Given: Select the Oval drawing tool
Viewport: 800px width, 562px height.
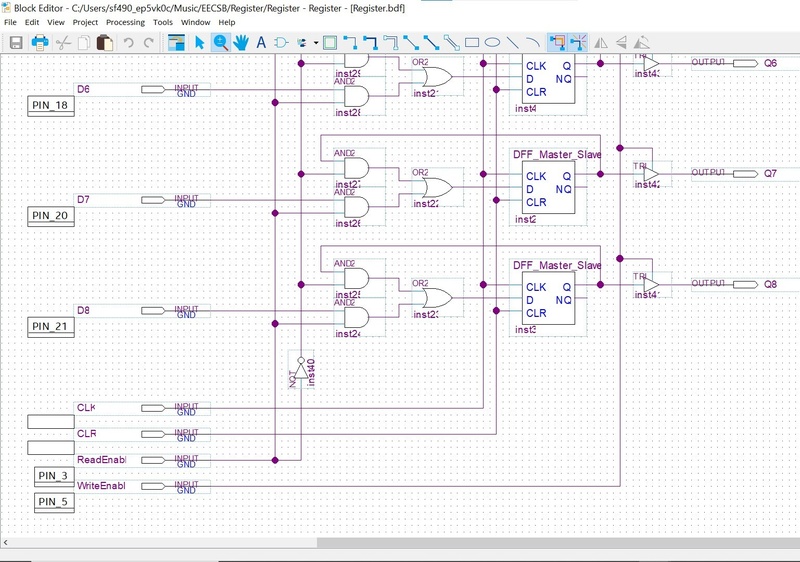Looking at the screenshot, I should (x=492, y=43).
